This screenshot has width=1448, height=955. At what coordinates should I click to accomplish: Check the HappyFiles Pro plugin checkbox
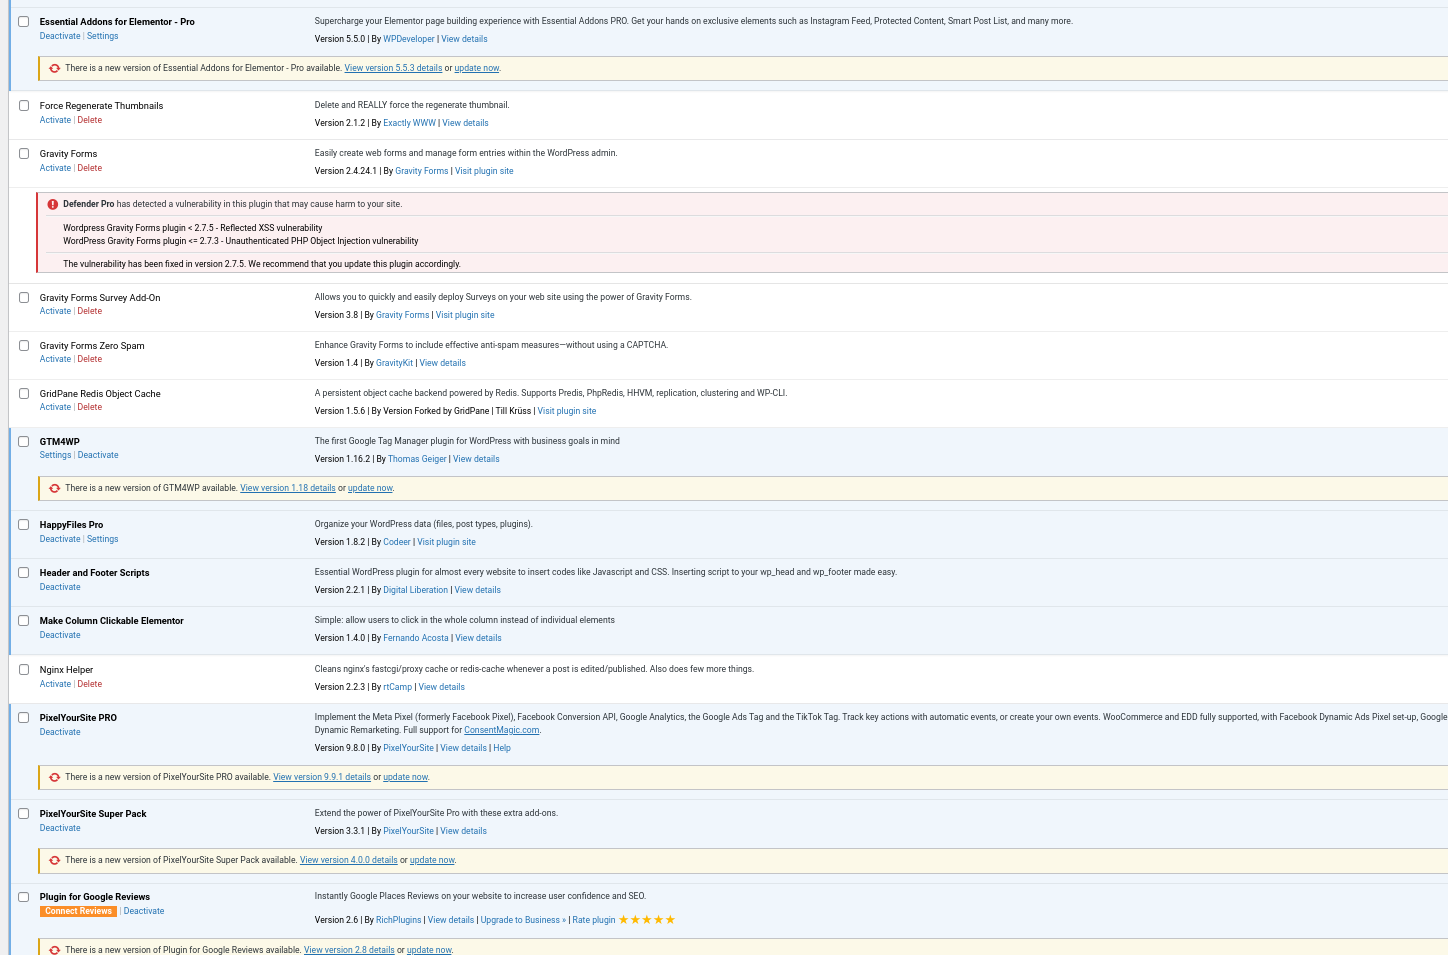24,525
